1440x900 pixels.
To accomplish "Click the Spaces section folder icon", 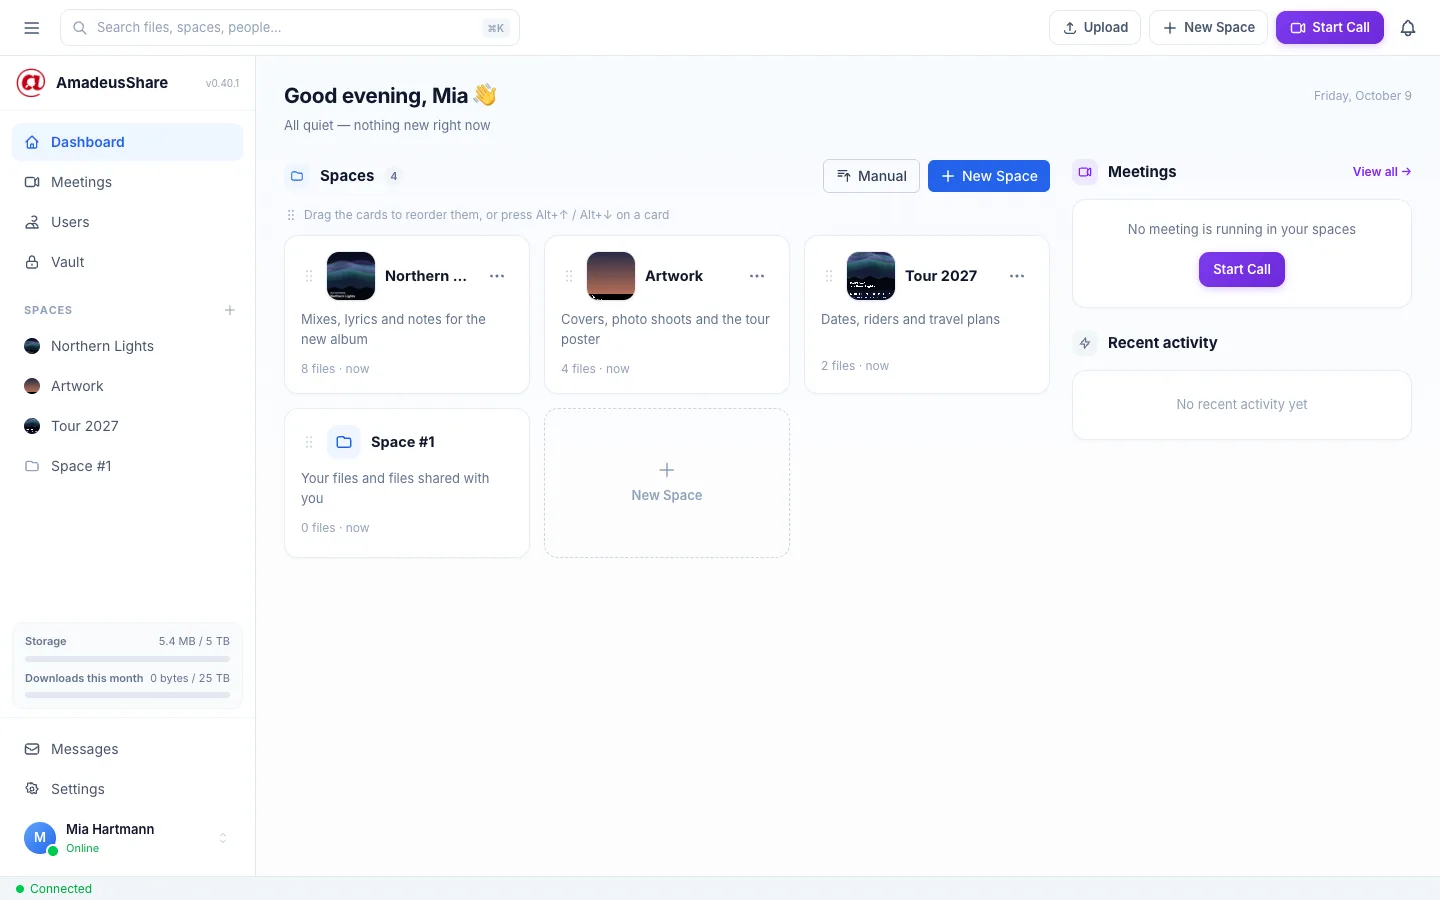I will pyautogui.click(x=297, y=176).
